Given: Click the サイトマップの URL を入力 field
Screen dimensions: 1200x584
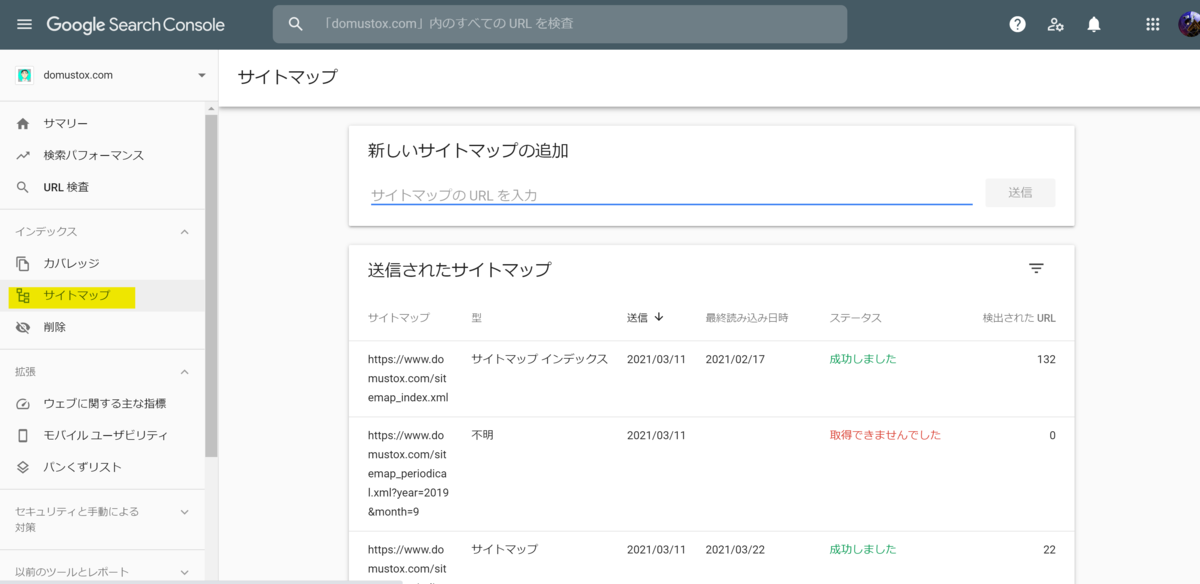Looking at the screenshot, I should 671,195.
